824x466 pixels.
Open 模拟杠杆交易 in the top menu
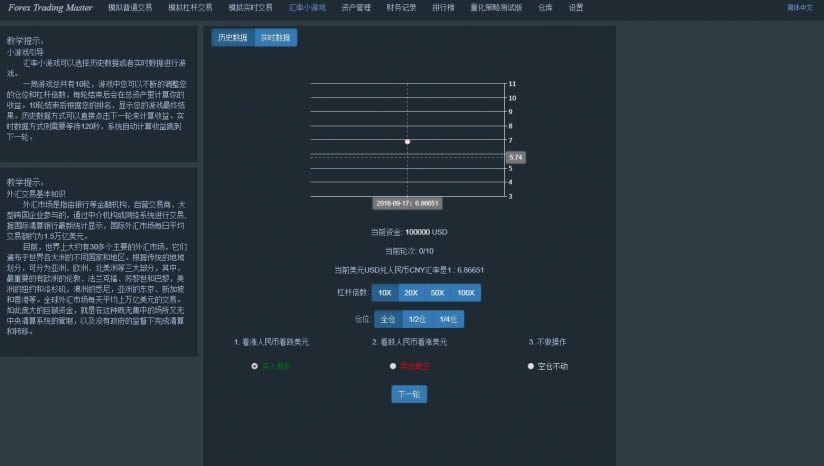[x=190, y=7]
